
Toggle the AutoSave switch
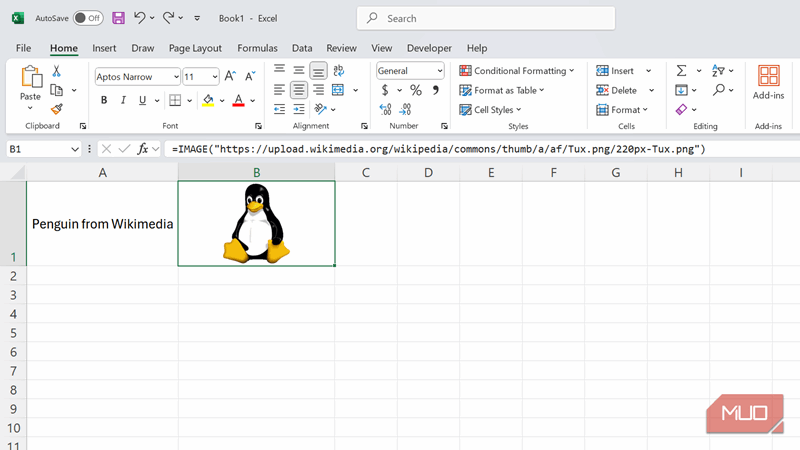coord(88,18)
